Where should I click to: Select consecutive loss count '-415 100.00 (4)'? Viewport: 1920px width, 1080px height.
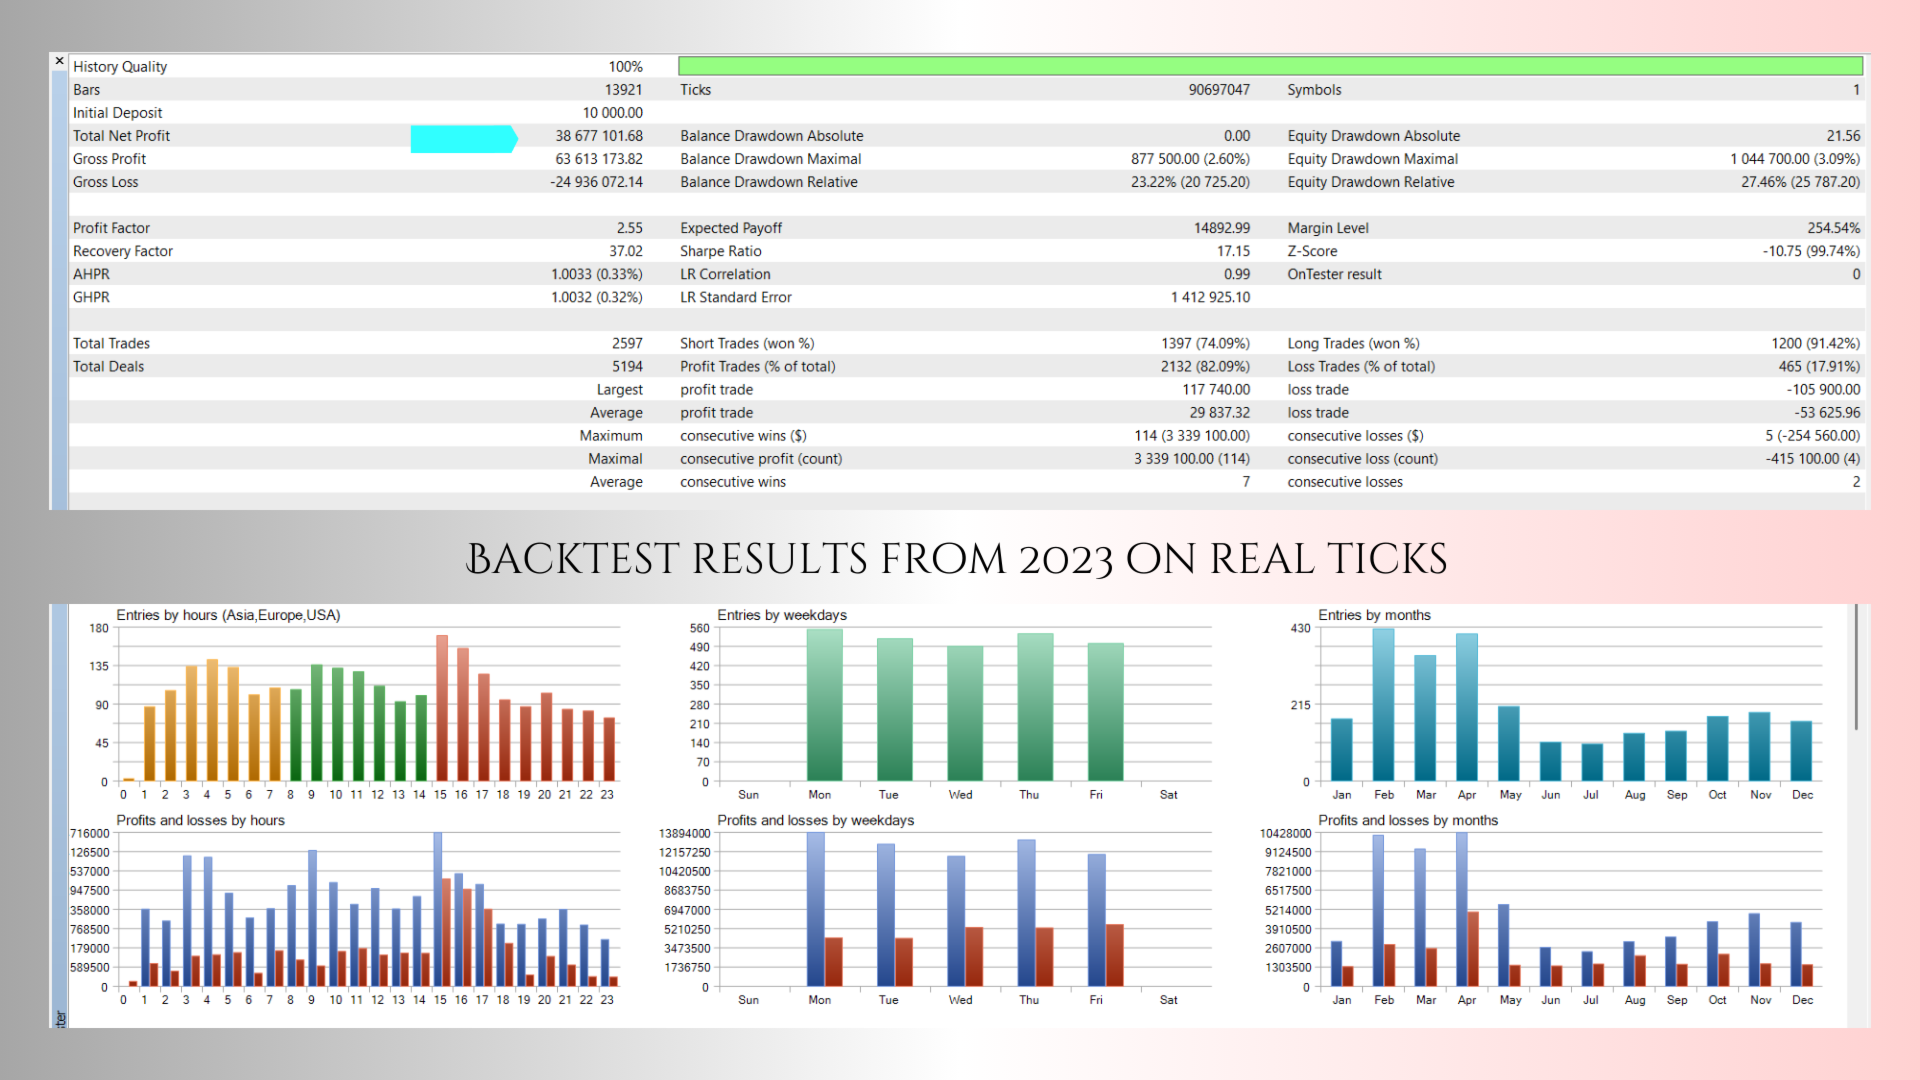pos(1812,459)
